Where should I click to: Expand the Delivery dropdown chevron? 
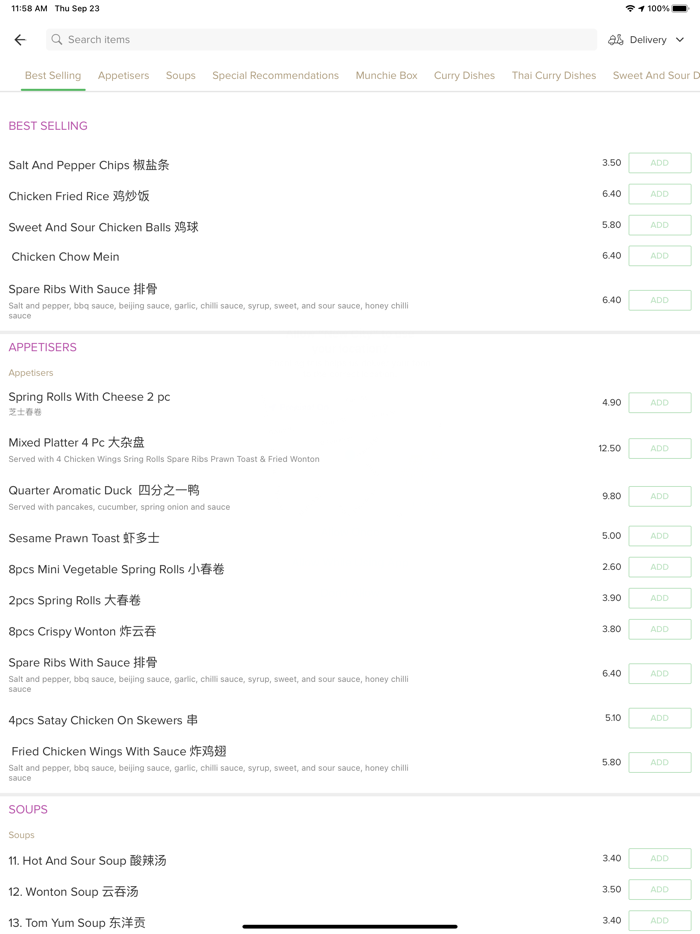click(680, 40)
